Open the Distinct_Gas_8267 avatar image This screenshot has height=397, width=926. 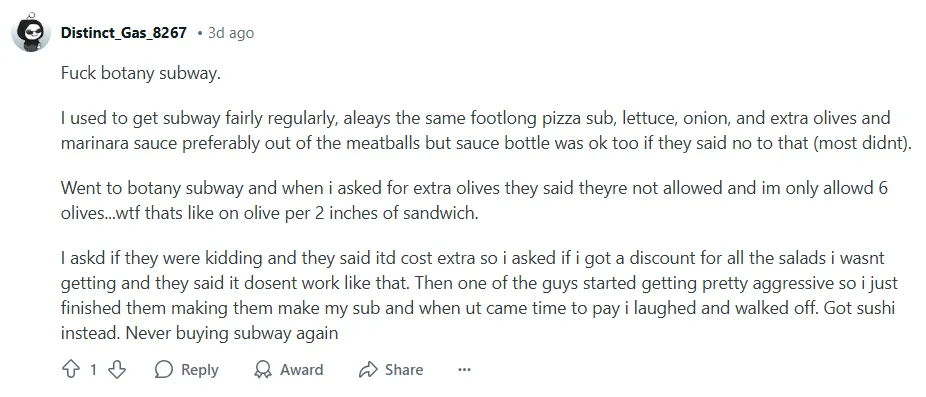pos(30,32)
